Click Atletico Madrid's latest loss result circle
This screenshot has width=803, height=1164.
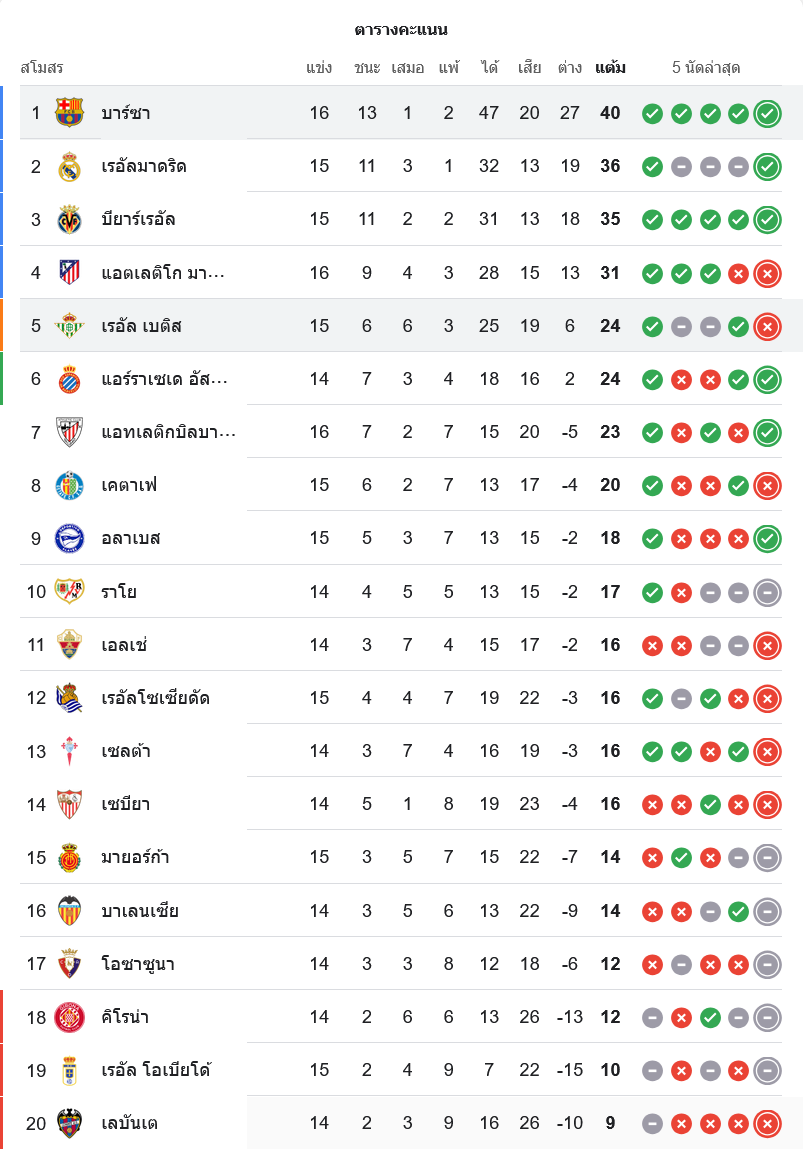[767, 272]
